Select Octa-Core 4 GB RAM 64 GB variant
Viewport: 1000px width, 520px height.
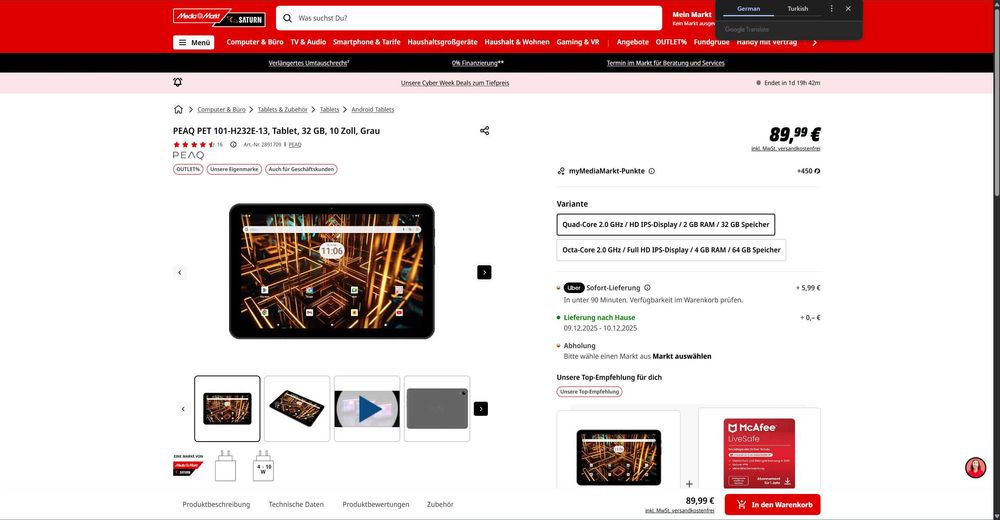click(671, 250)
